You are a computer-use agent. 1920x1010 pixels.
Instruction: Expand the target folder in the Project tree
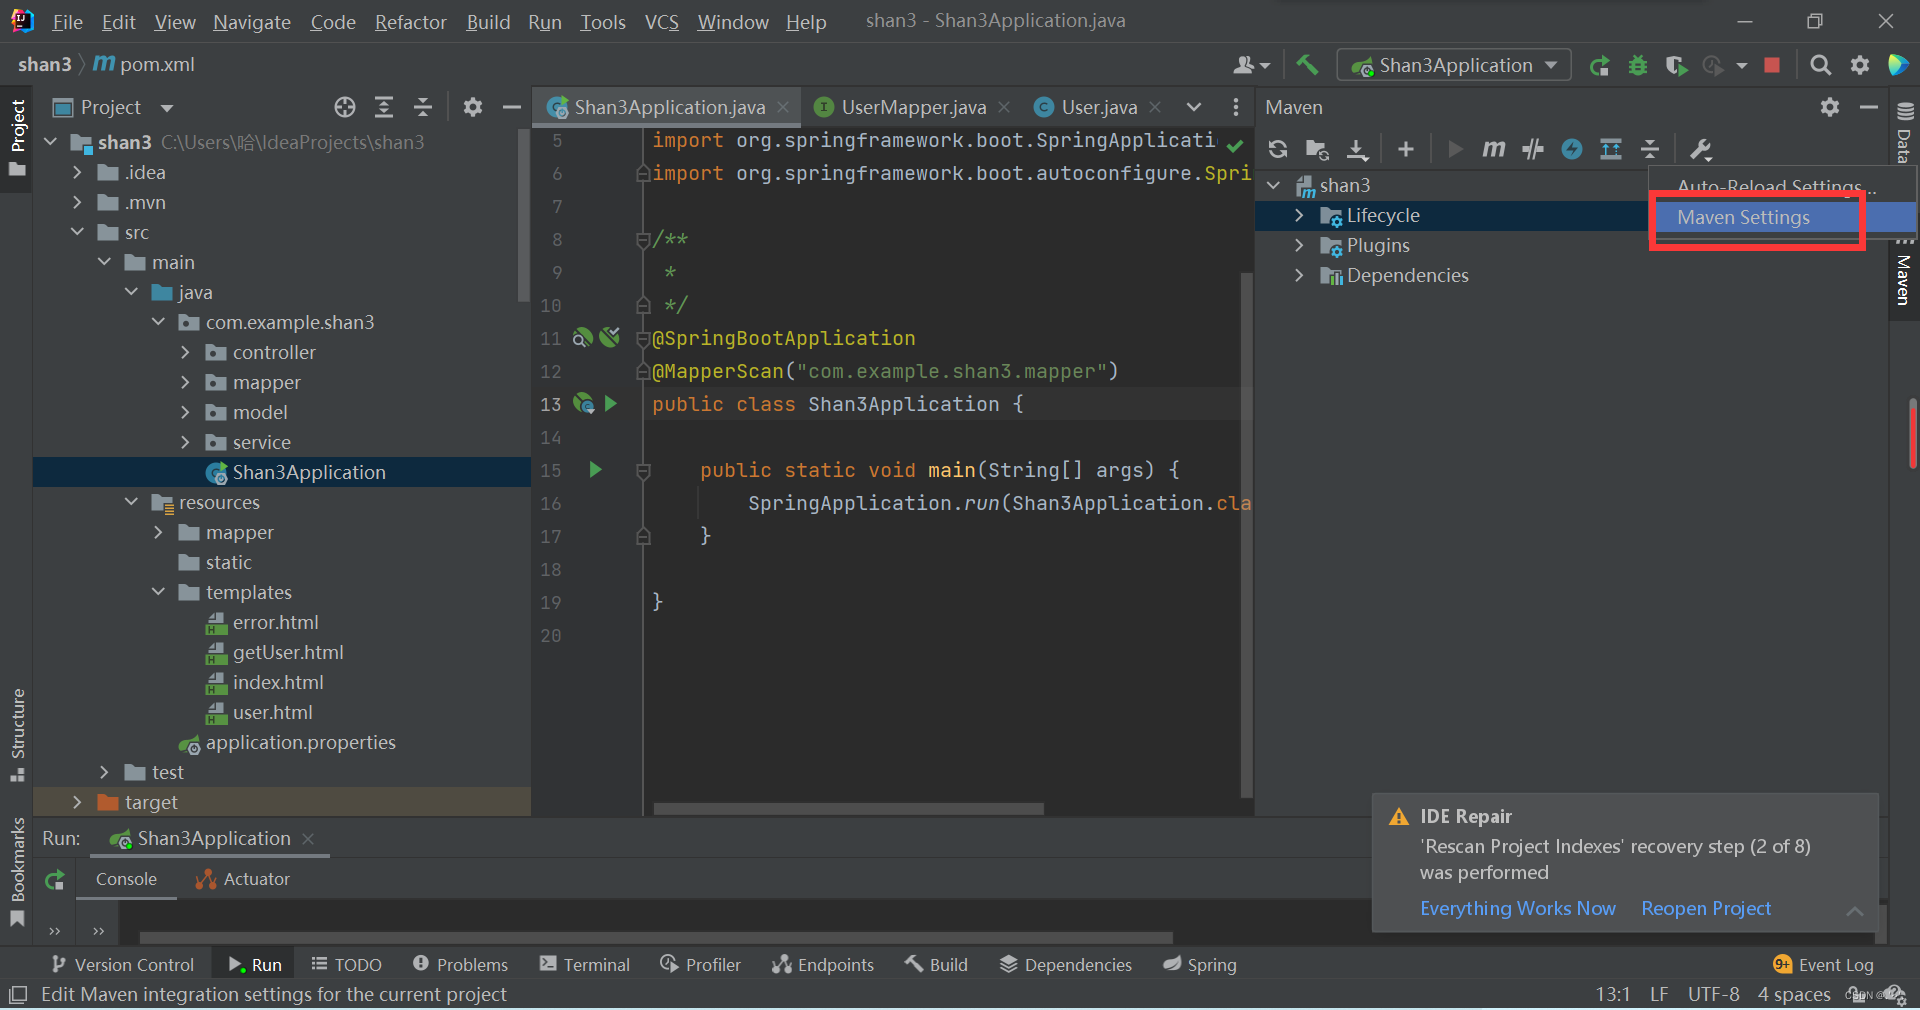pos(77,803)
